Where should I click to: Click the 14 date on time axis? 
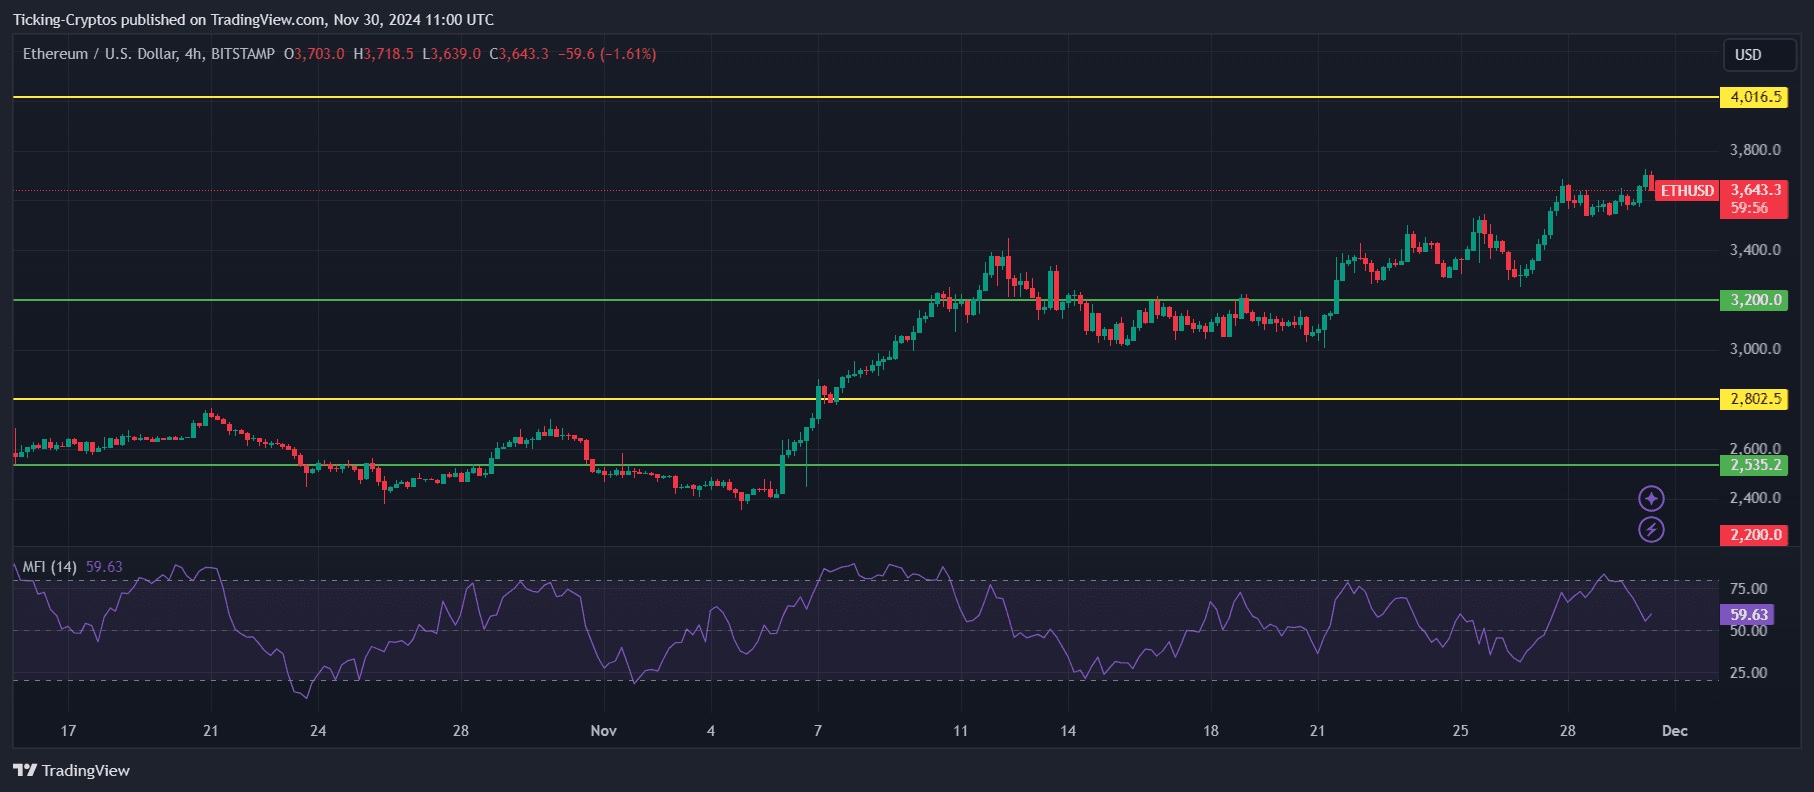pyautogui.click(x=1068, y=731)
